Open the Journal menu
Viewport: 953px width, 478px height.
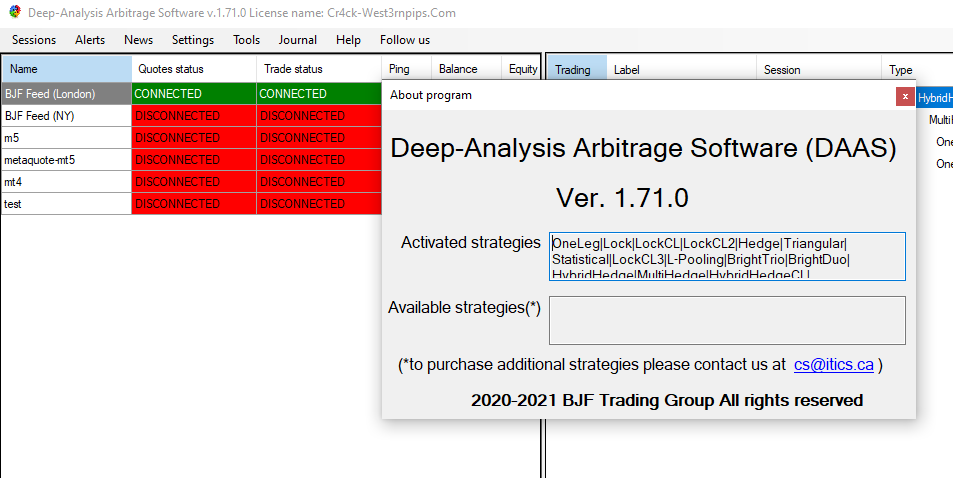click(298, 40)
